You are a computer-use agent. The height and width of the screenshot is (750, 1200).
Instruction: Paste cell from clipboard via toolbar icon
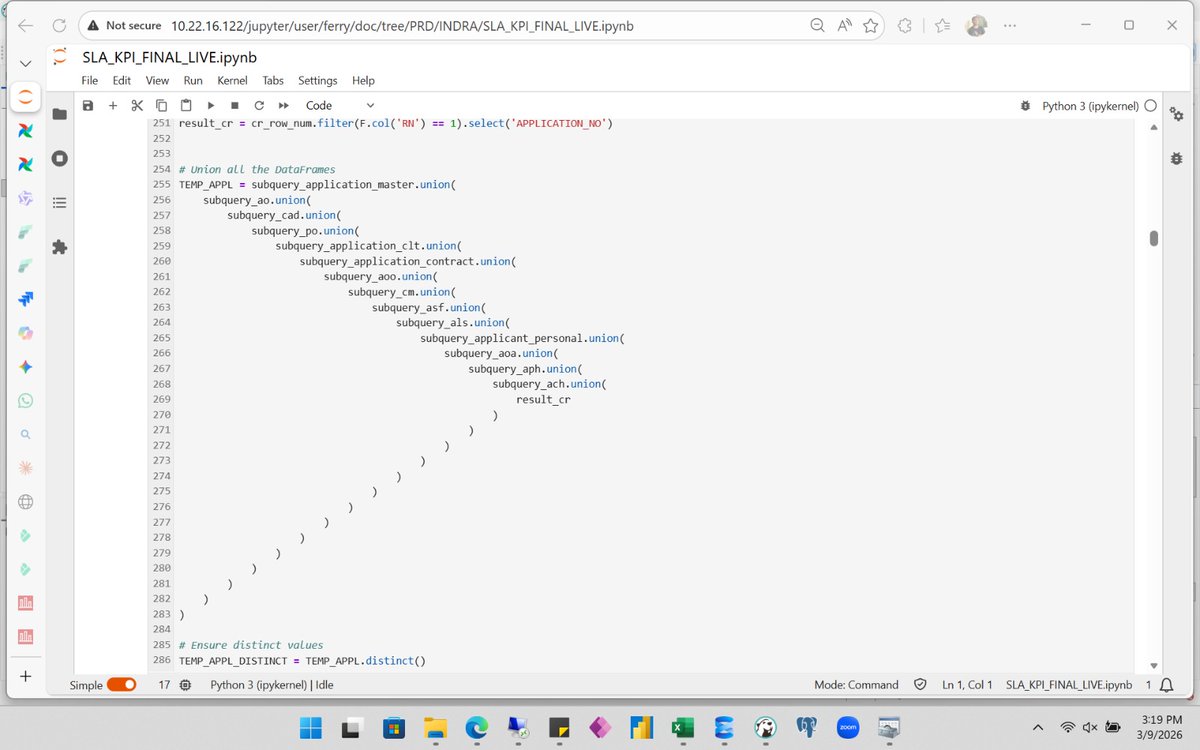pyautogui.click(x=186, y=105)
